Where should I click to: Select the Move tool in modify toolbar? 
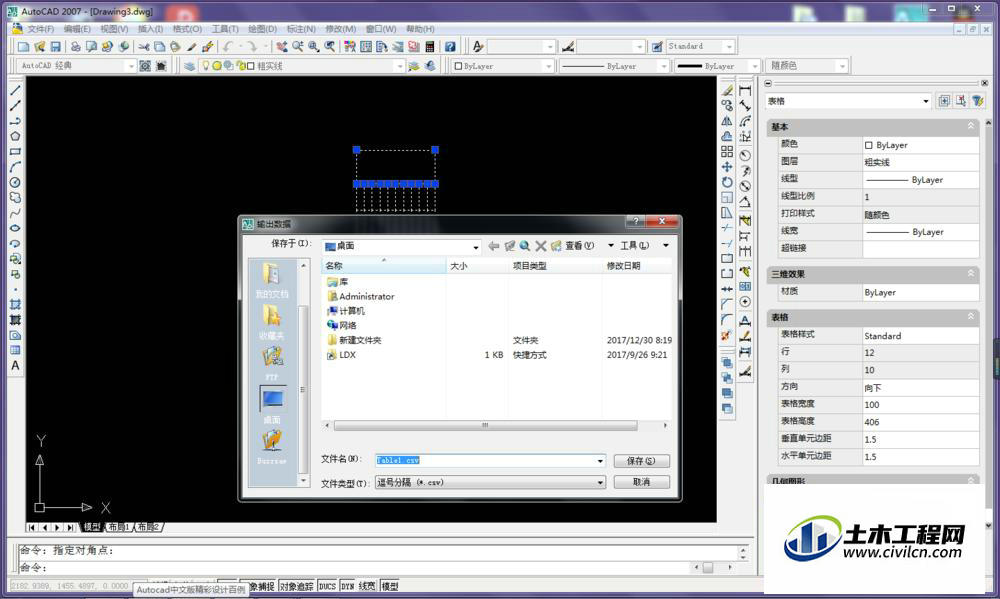(727, 166)
